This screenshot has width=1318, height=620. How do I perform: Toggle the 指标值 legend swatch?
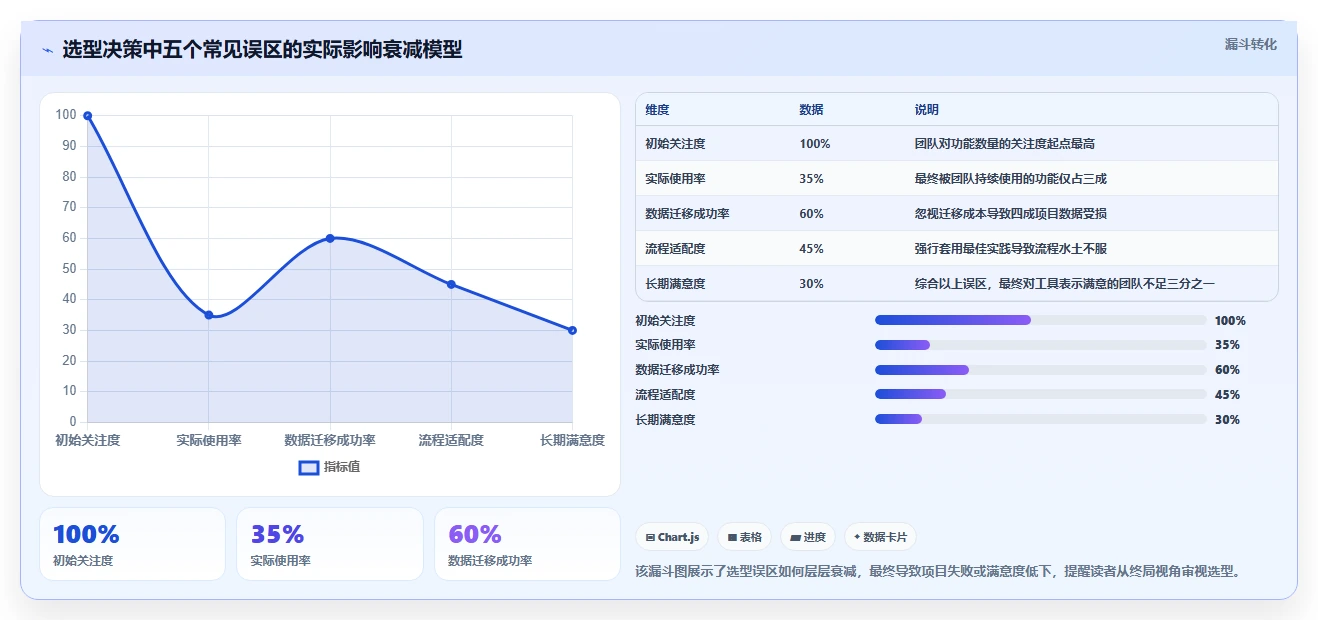pos(309,467)
